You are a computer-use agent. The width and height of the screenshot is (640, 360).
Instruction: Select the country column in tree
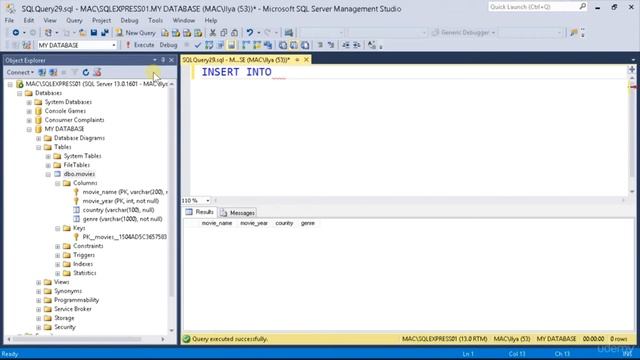(118, 210)
